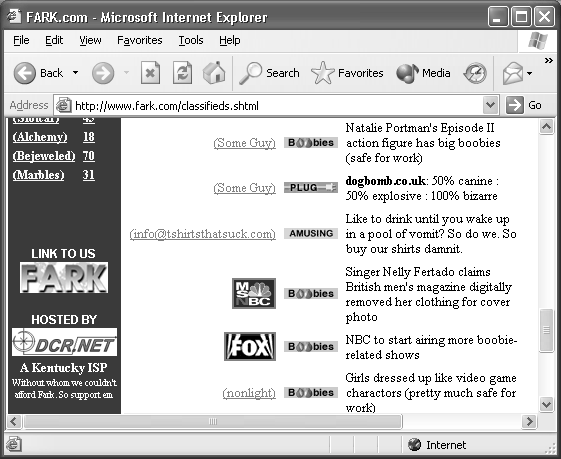Open the Back button history dropdown arrow

click(75, 73)
